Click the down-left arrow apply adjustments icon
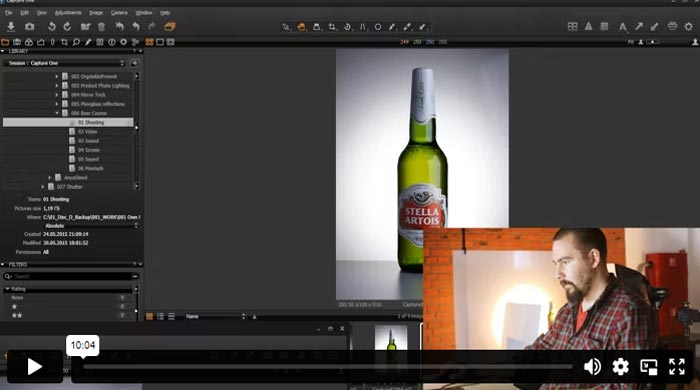Image resolution: width=700 pixels, height=390 pixels. [654, 27]
